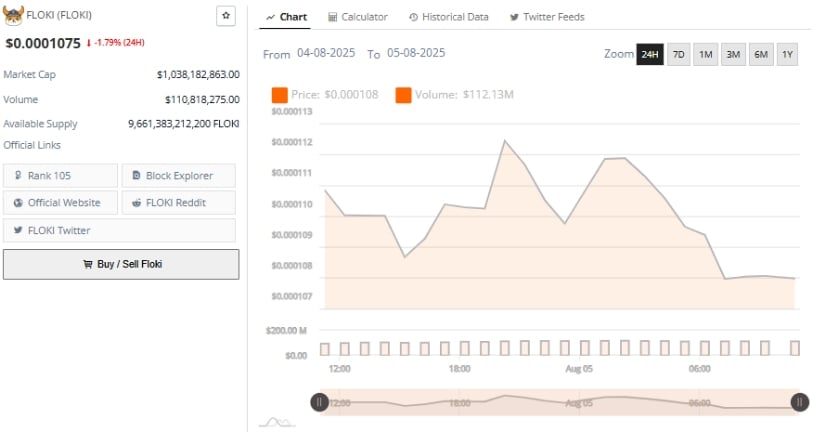This screenshot has height=432, width=825.
Task: Set zoom to 1M
Action: tap(706, 54)
